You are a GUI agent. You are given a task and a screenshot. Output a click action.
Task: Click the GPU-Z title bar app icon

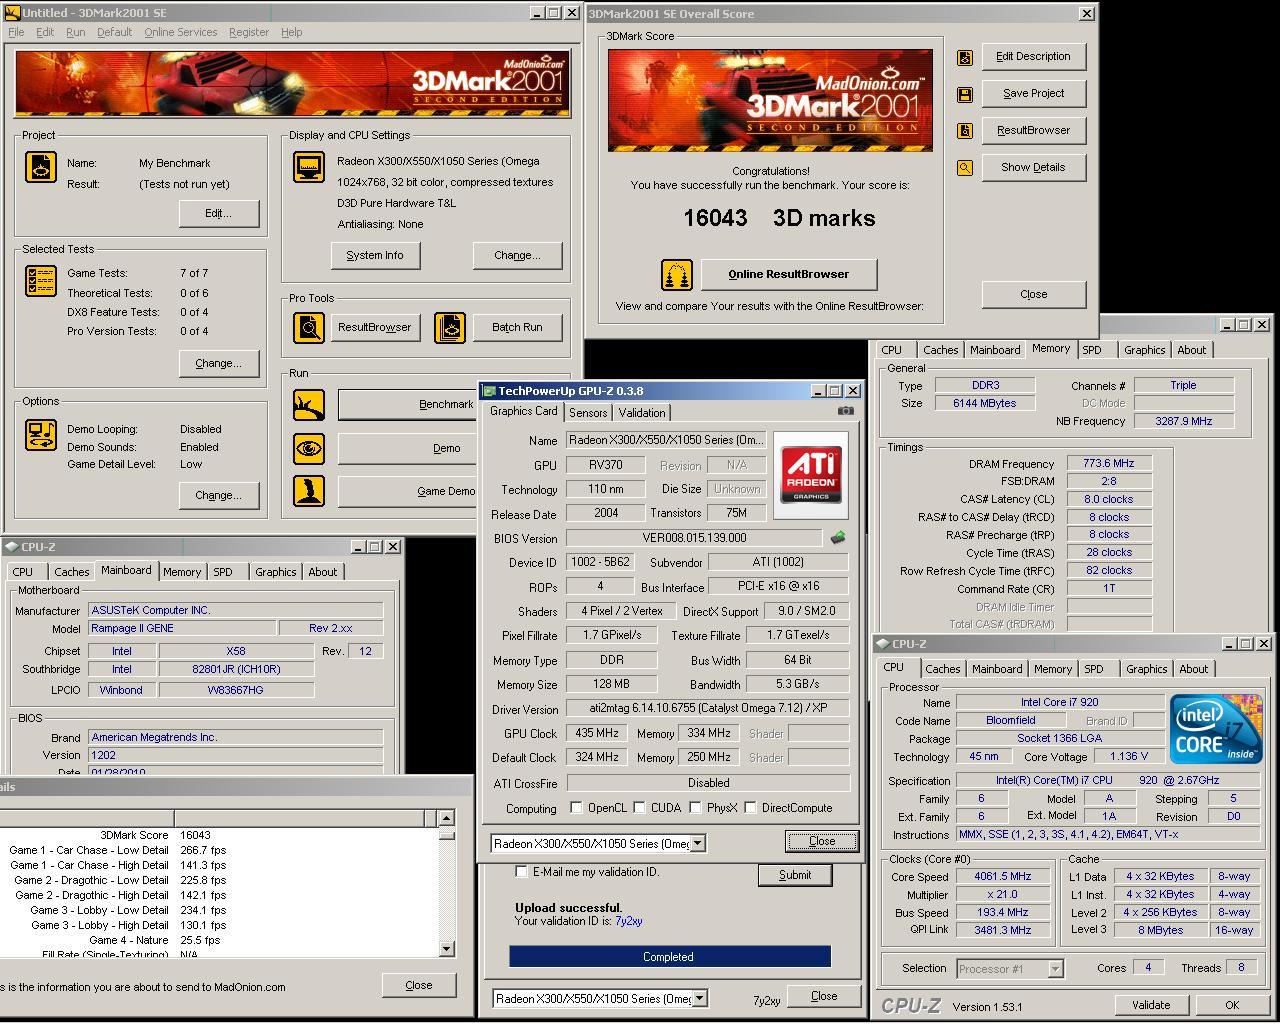489,391
